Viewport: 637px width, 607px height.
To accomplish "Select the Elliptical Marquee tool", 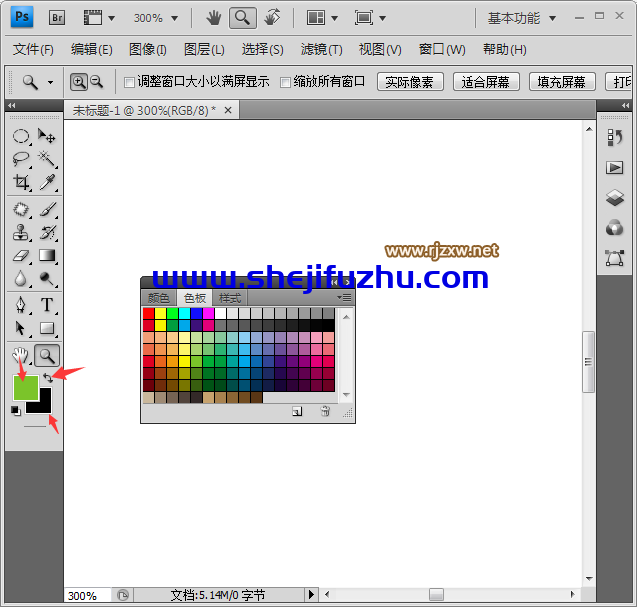I will pyautogui.click(x=21, y=136).
